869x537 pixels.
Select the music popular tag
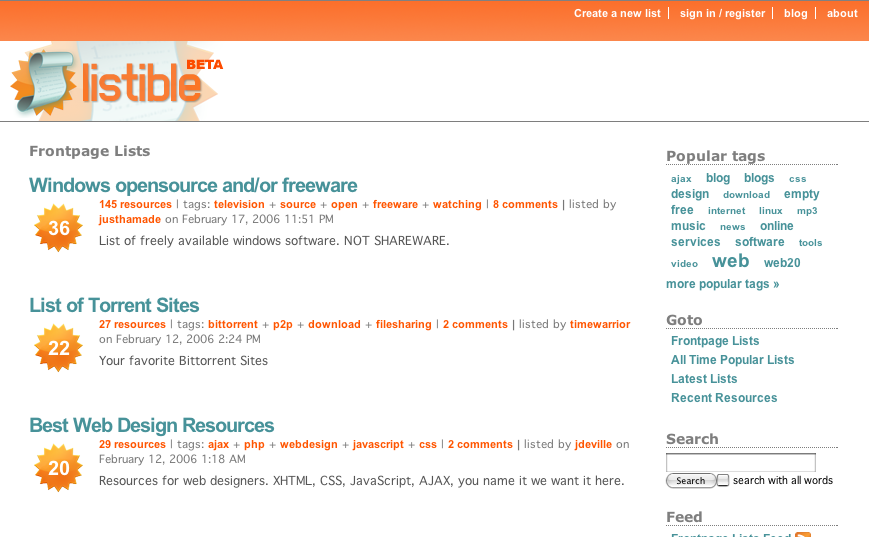(688, 226)
